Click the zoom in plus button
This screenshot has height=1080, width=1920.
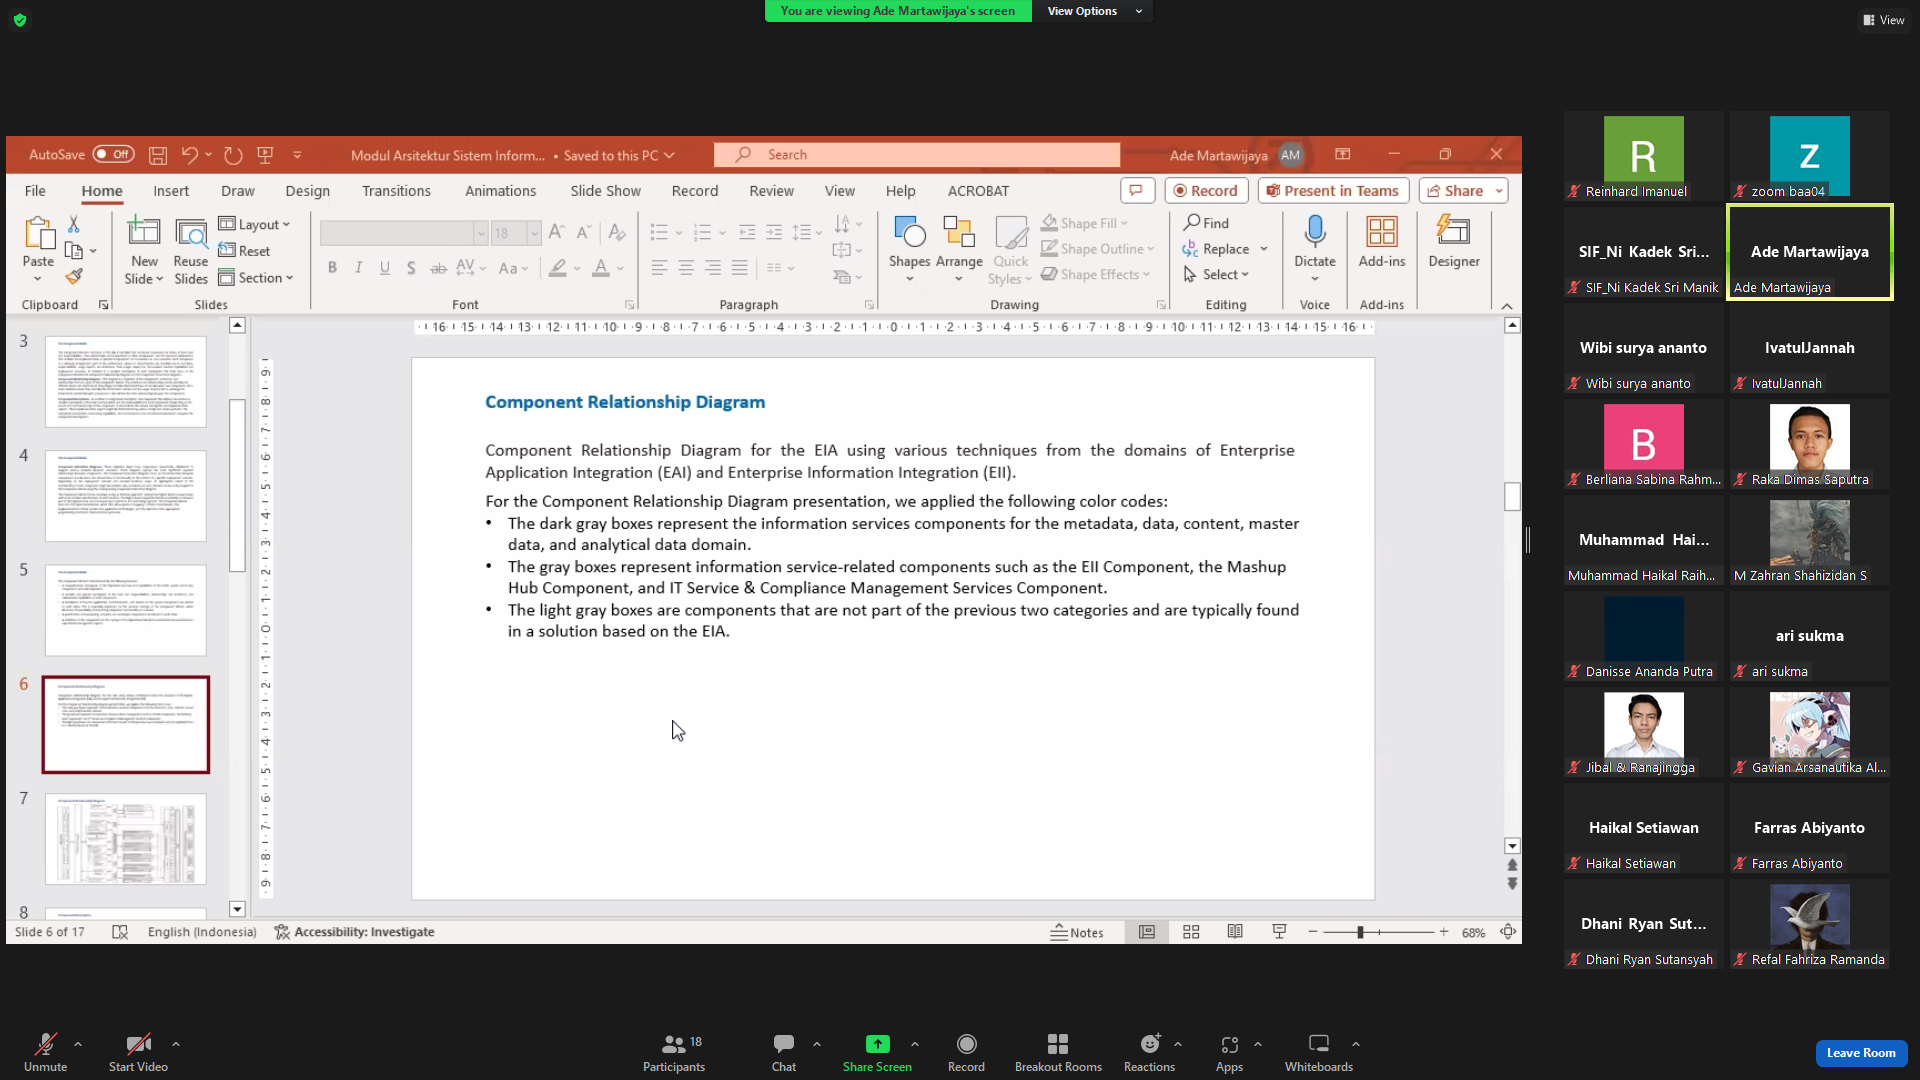pyautogui.click(x=1443, y=932)
